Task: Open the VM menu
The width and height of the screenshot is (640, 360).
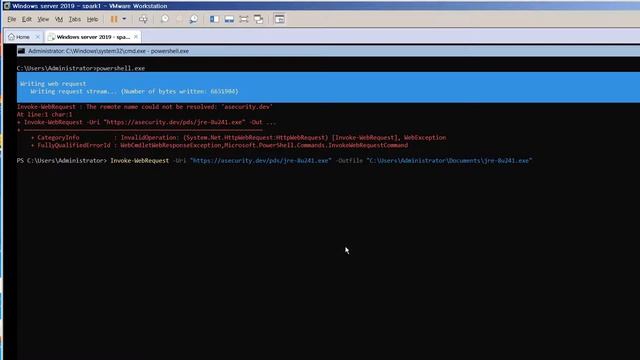Action: pos(59,19)
